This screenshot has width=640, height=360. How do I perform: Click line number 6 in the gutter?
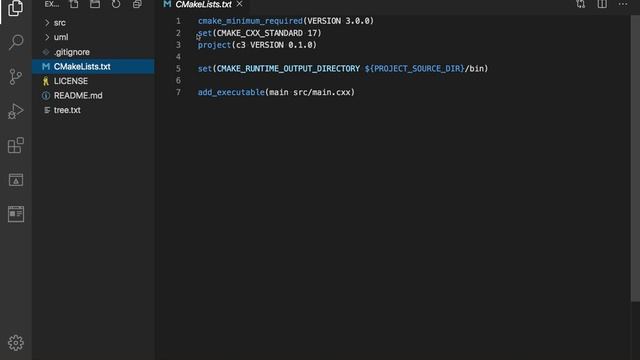pos(178,80)
